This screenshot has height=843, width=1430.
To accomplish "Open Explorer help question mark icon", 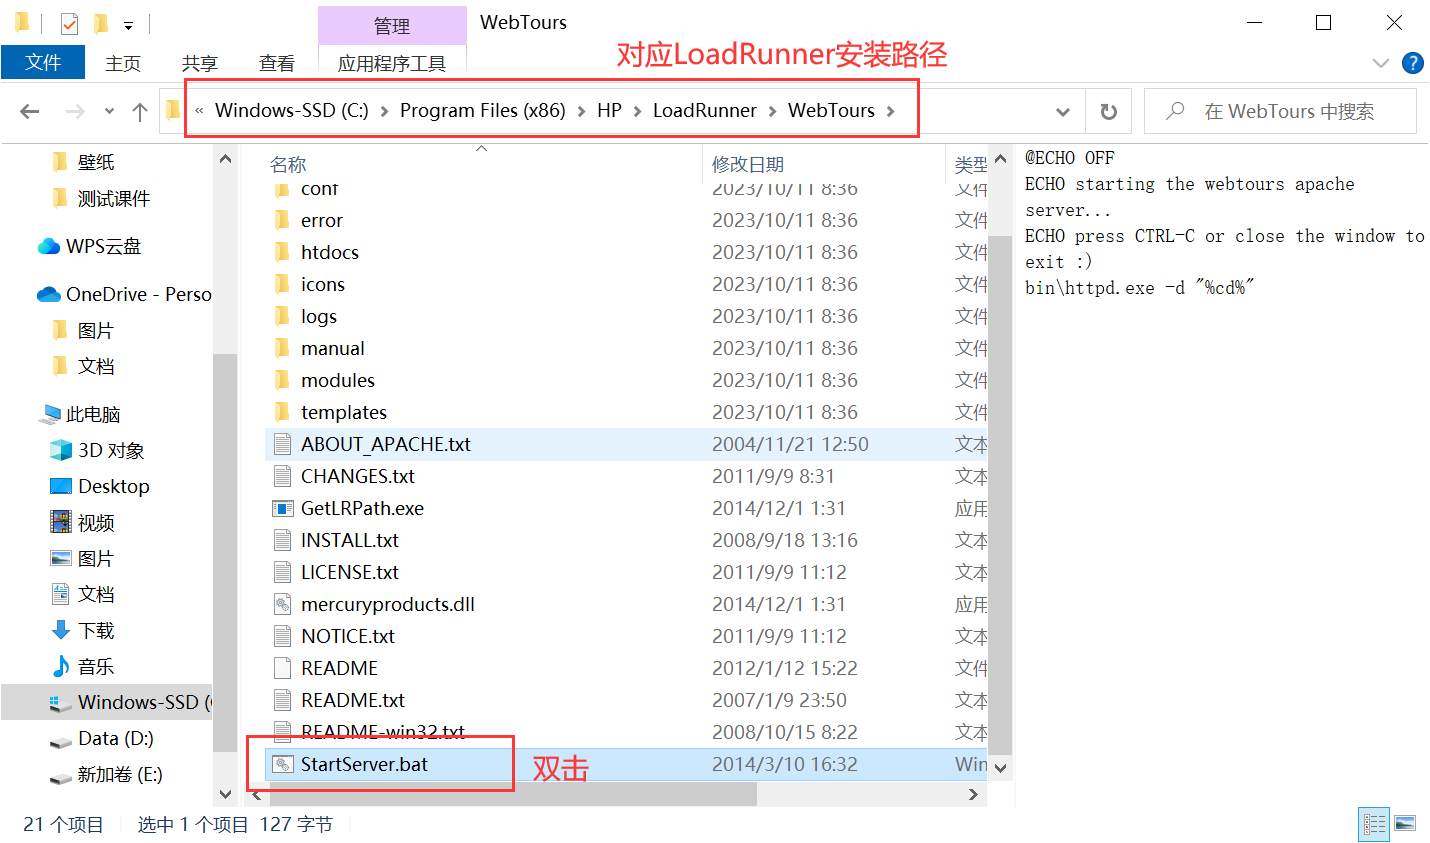I will [1413, 63].
